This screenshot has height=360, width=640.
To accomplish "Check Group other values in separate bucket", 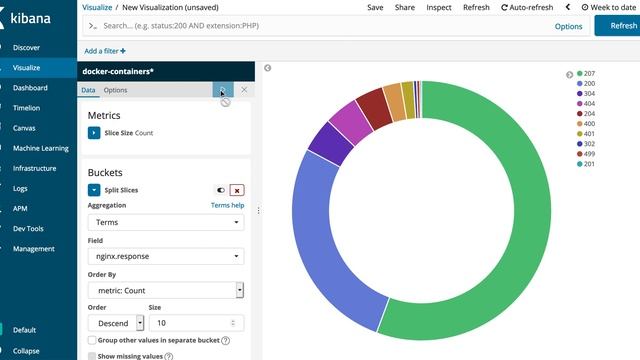I will point(92,340).
